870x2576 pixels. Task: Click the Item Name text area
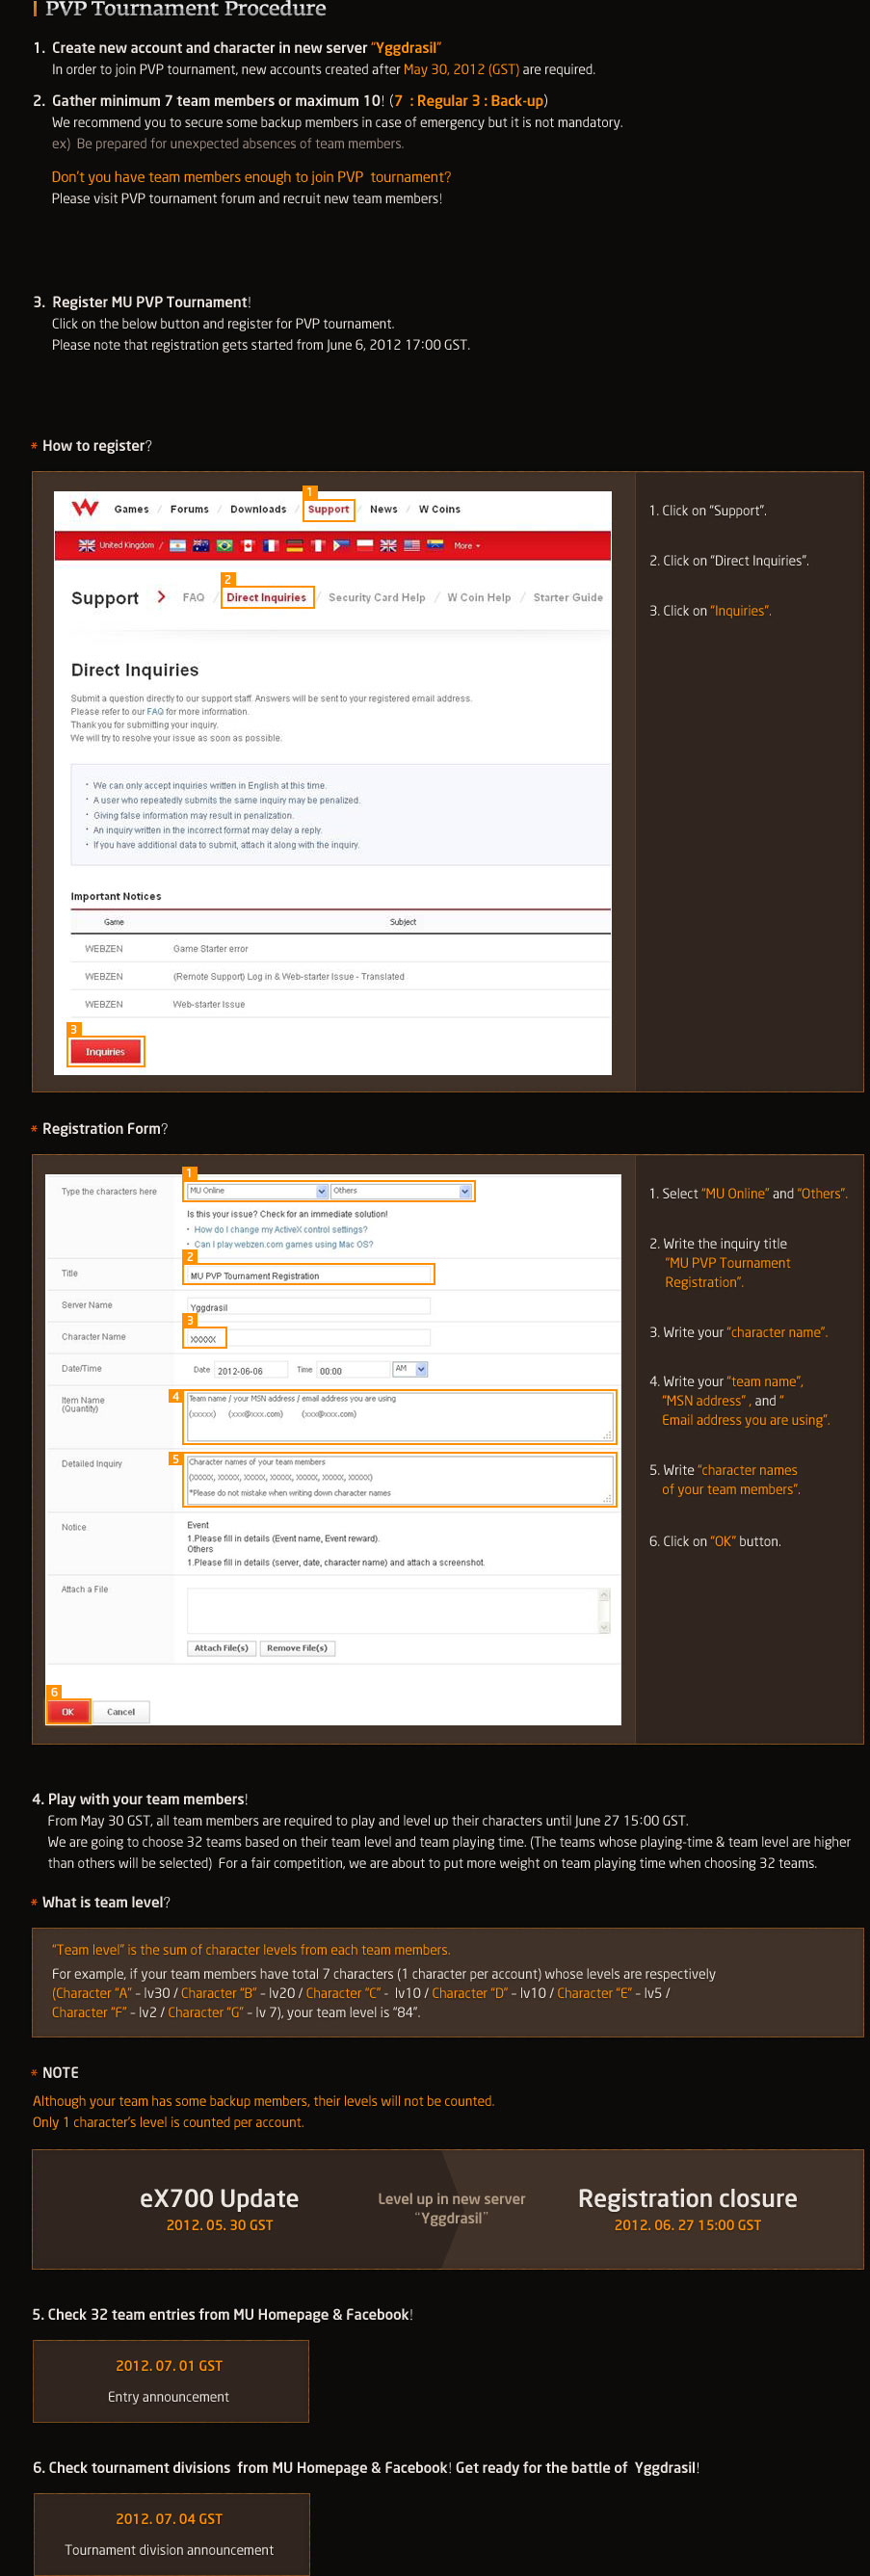coord(399,1416)
